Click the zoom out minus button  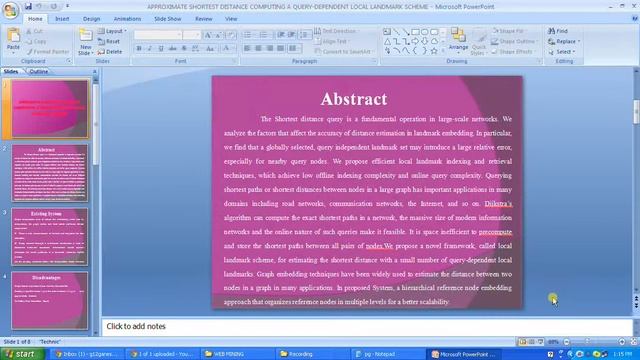(567, 342)
